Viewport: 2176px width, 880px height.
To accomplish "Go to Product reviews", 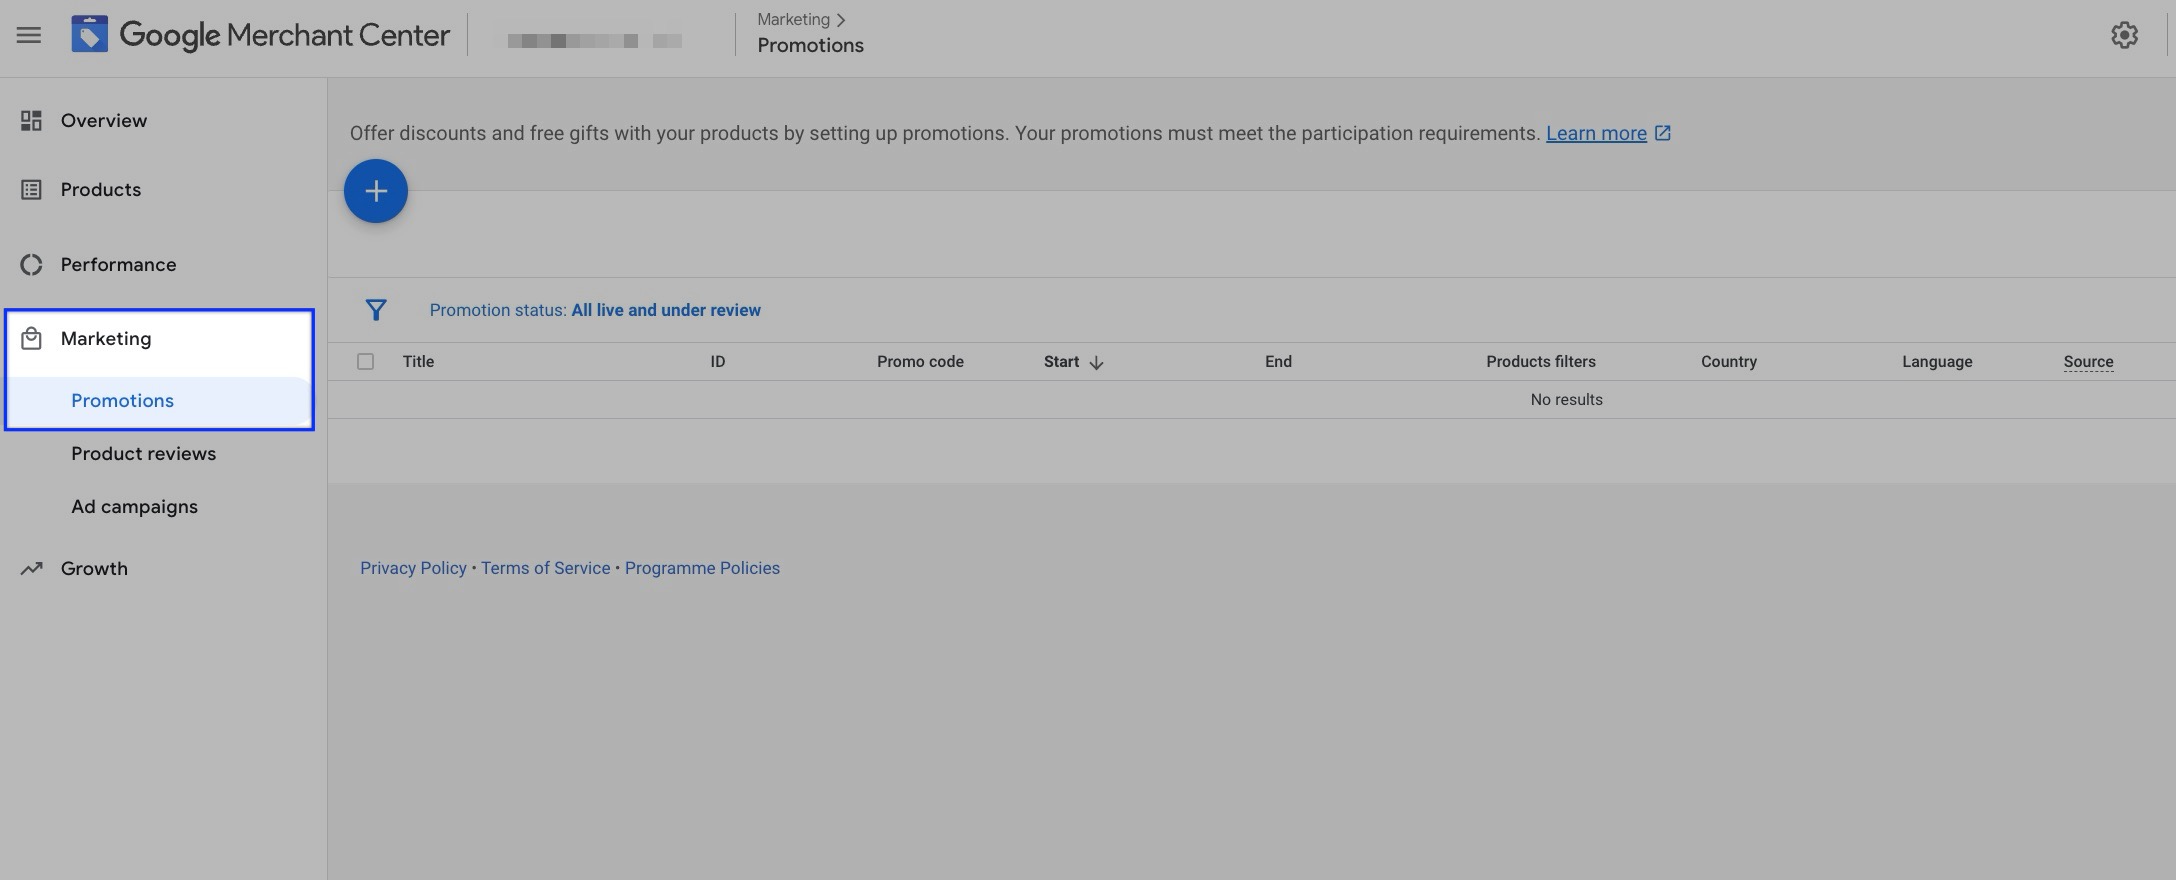I will point(143,454).
